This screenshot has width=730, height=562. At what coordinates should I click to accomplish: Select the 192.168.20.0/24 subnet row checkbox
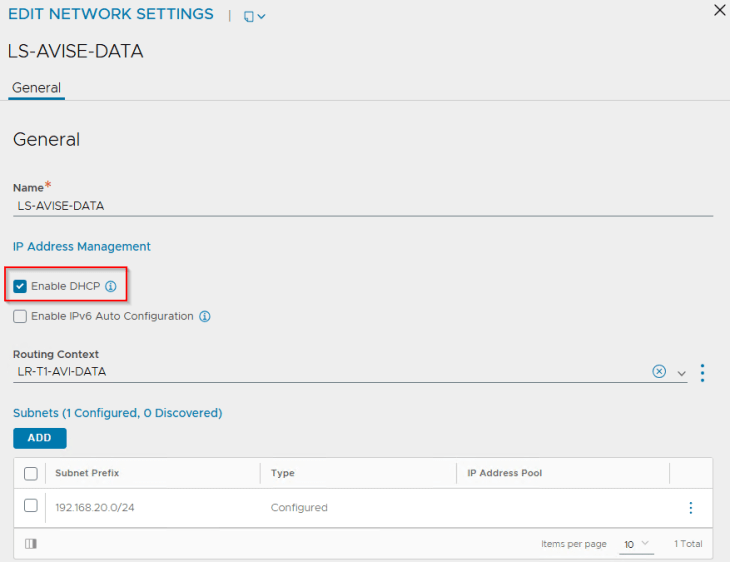[x=31, y=507]
